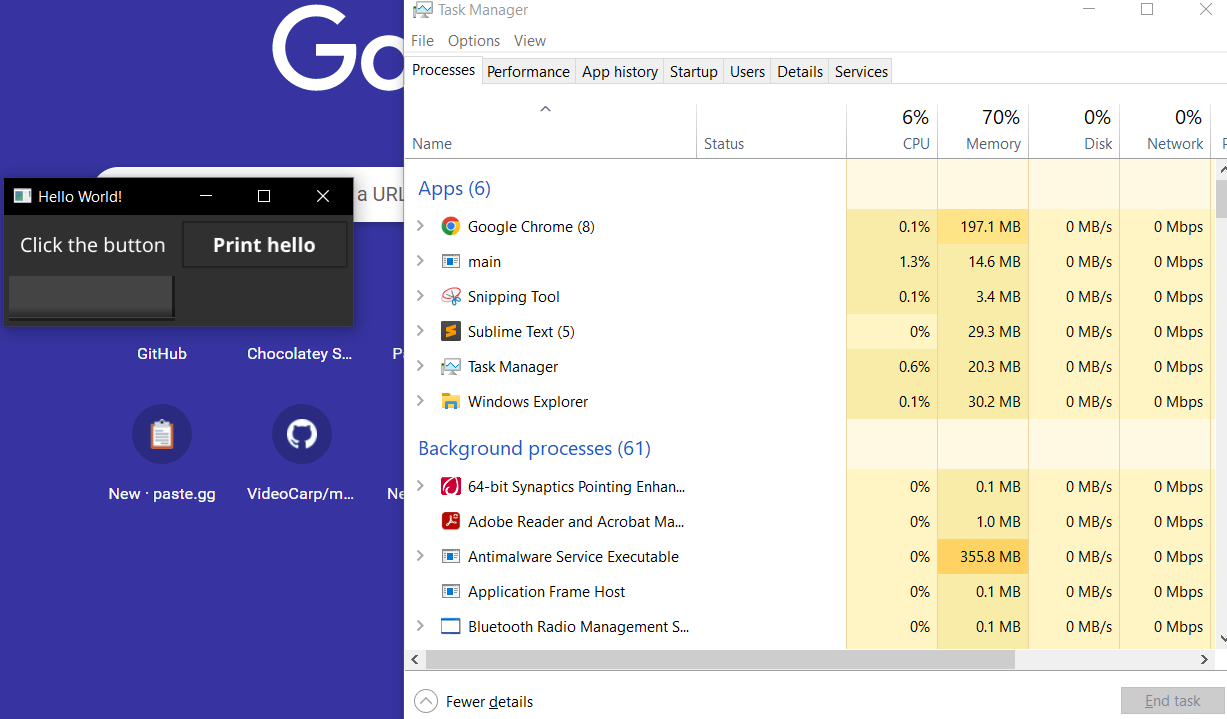The width and height of the screenshot is (1227, 719).
Task: Click the Snipping Tool scissors icon
Action: click(x=451, y=296)
